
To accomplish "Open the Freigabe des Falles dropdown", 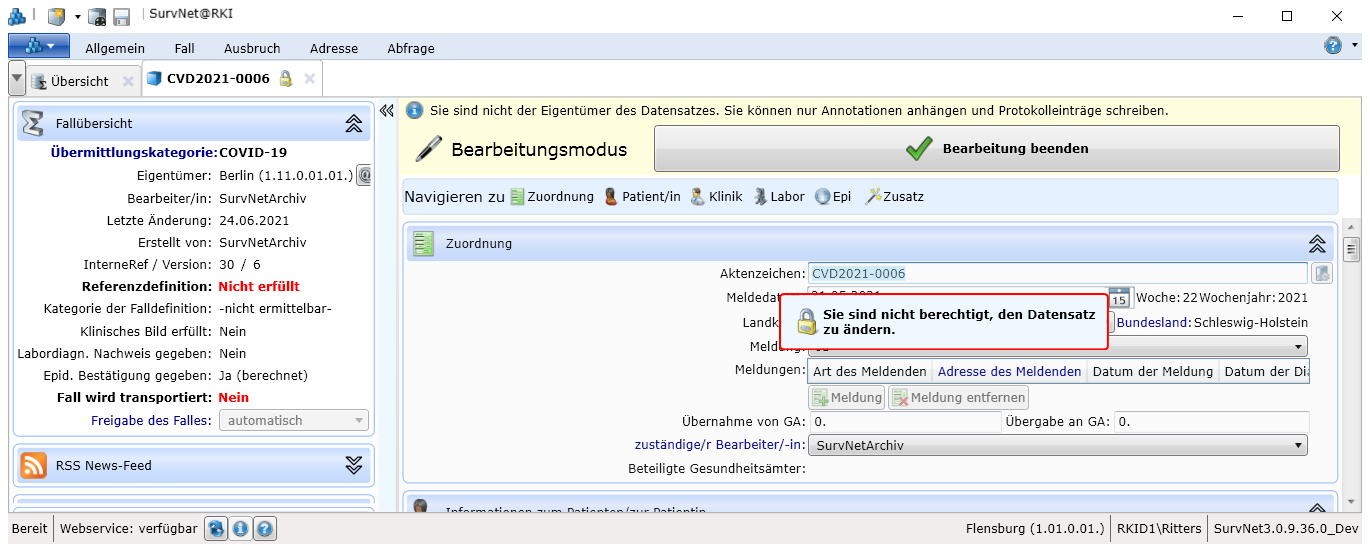I will [358, 421].
